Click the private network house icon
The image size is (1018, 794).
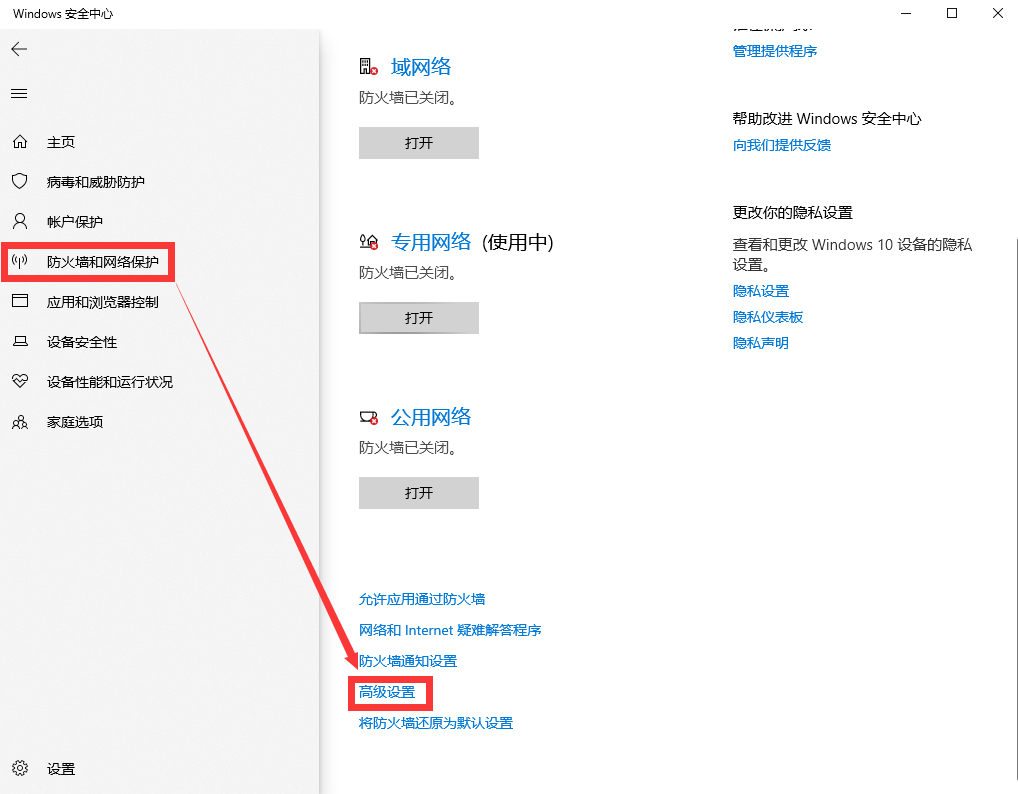coord(368,242)
